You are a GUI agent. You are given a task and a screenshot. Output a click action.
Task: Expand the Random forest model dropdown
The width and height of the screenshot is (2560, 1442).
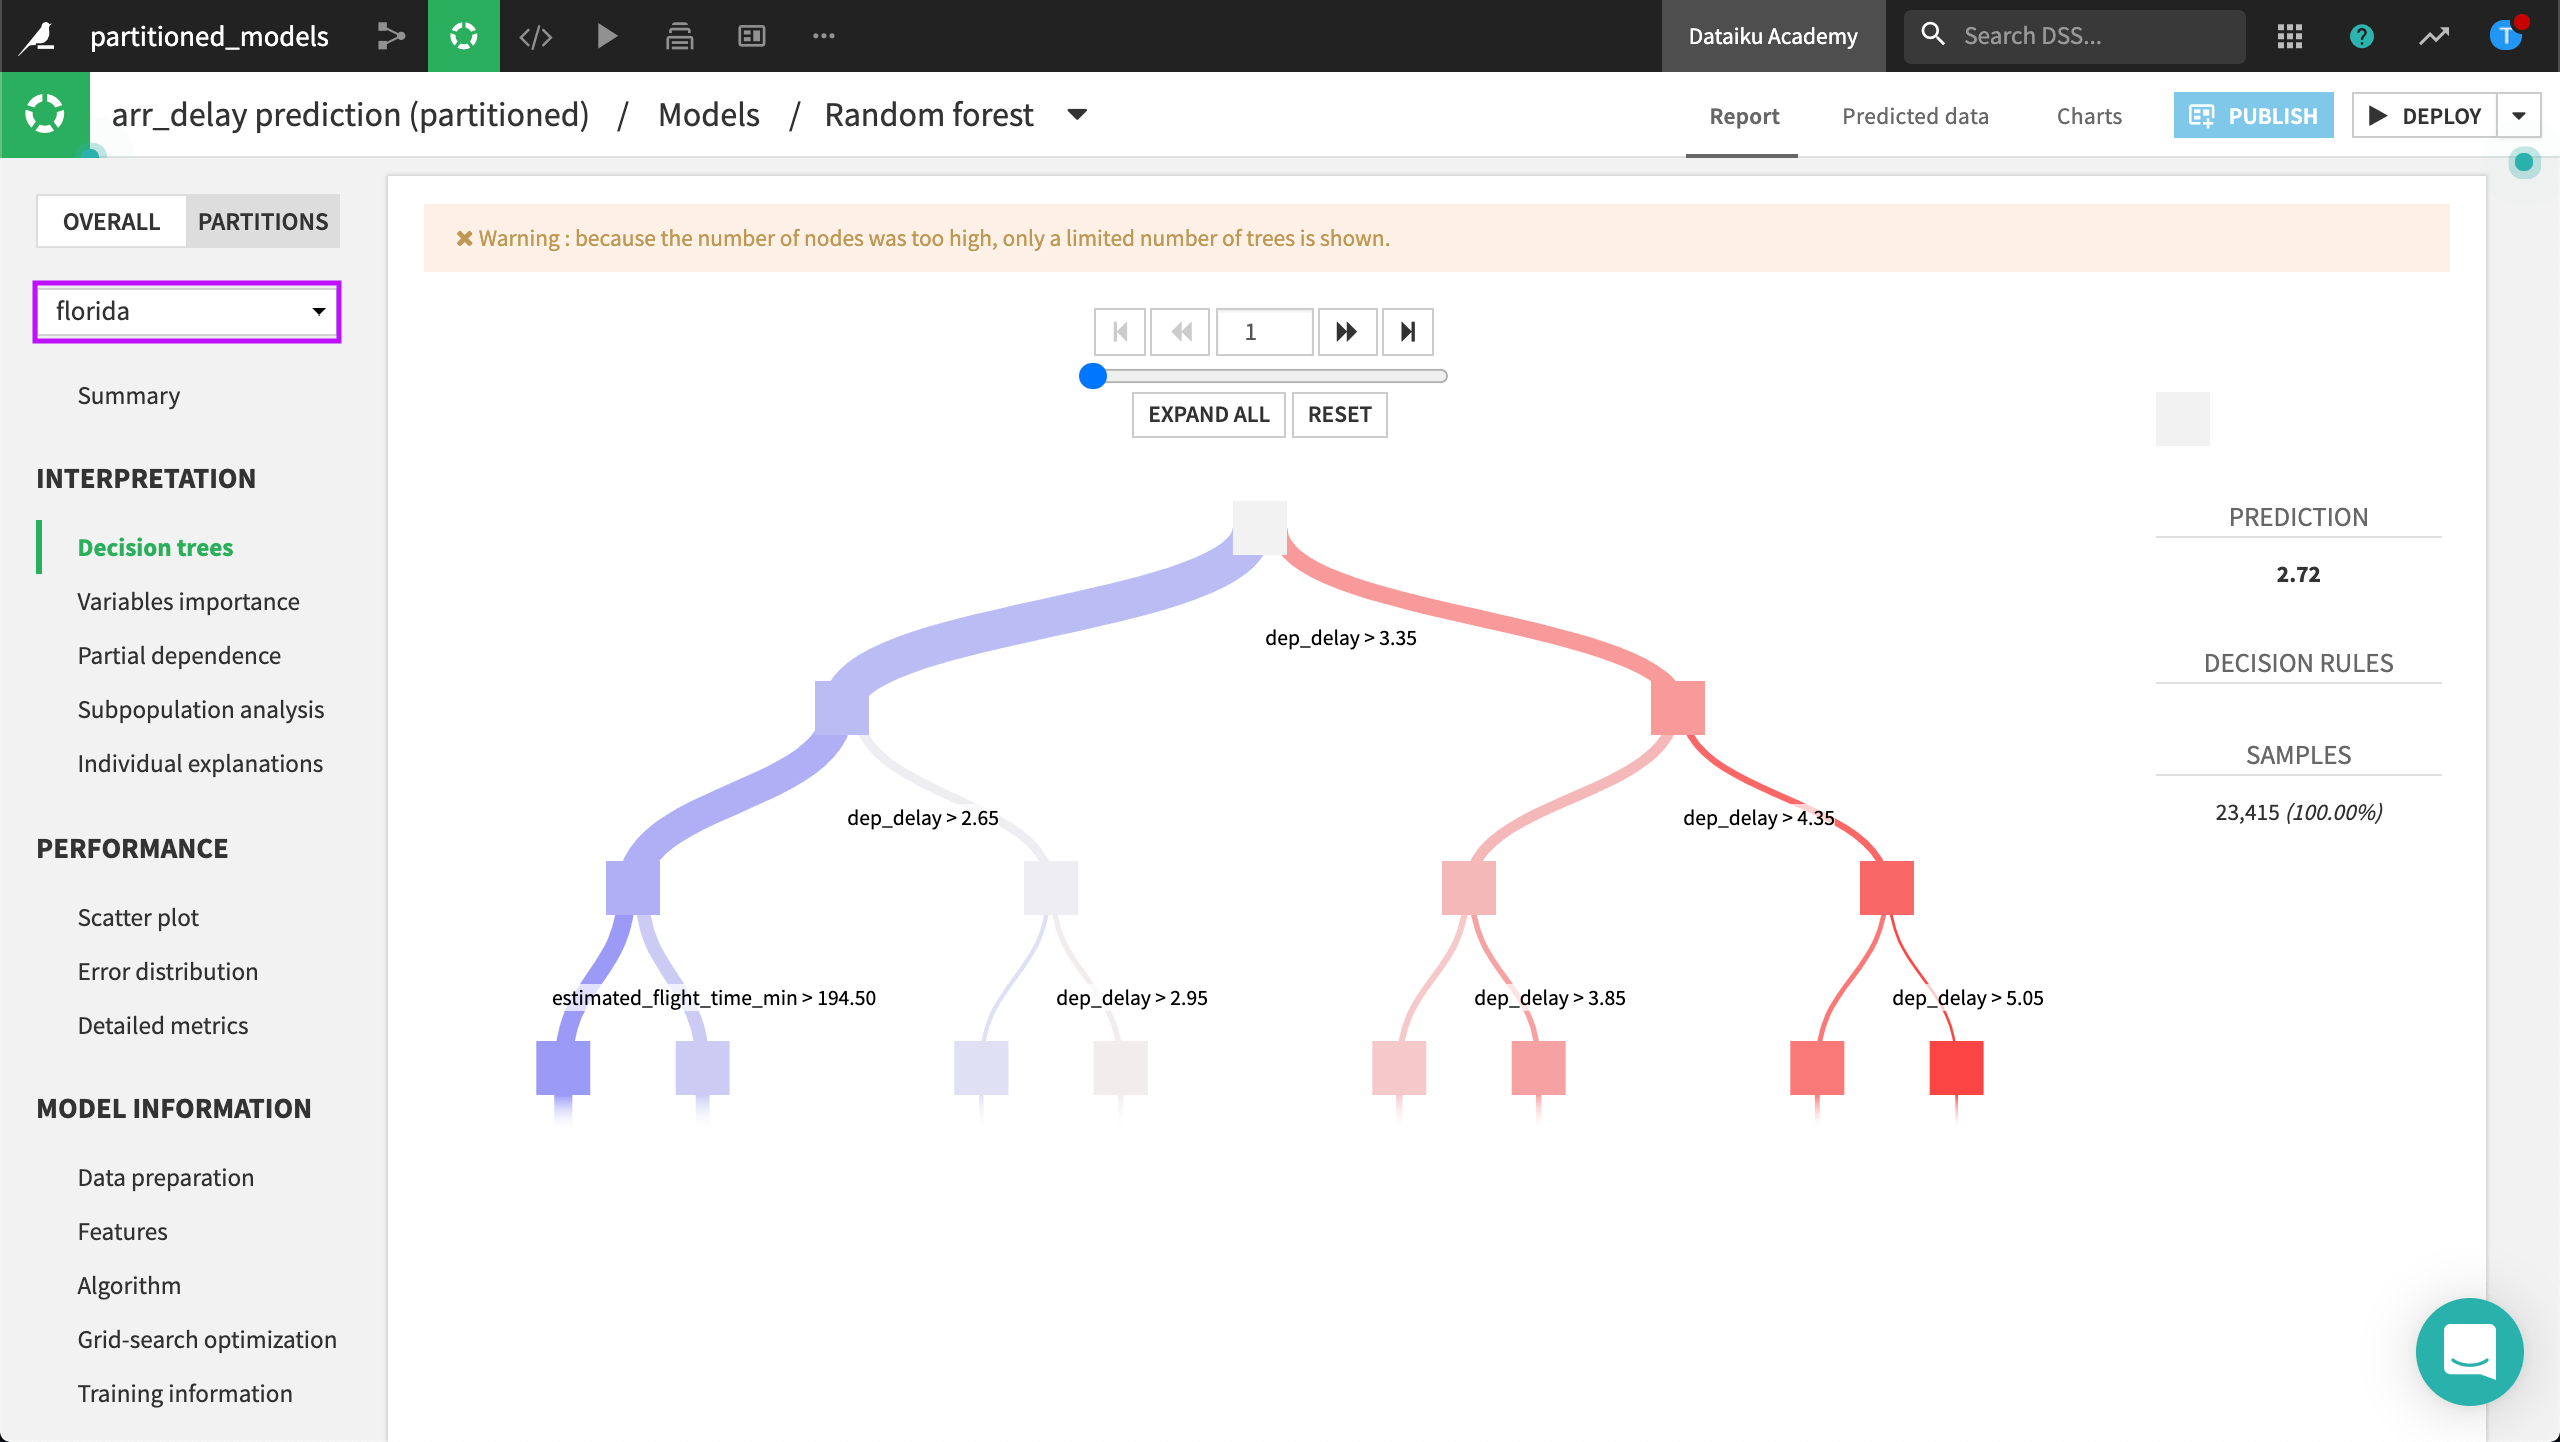click(x=1077, y=115)
